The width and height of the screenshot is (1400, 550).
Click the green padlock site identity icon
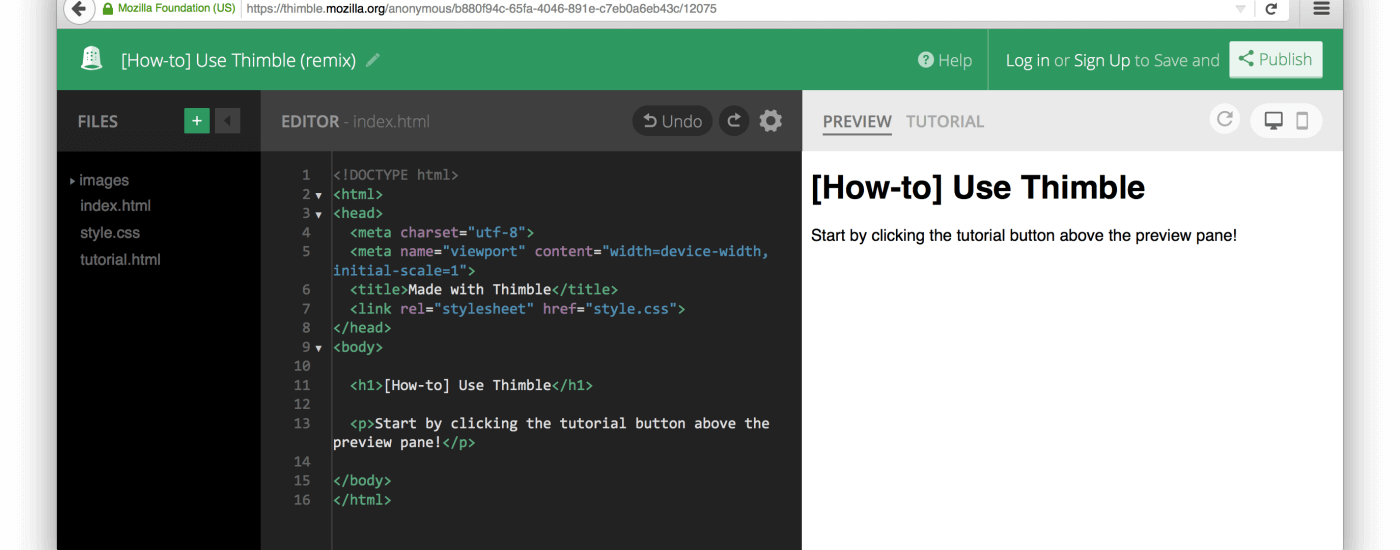click(x=107, y=9)
